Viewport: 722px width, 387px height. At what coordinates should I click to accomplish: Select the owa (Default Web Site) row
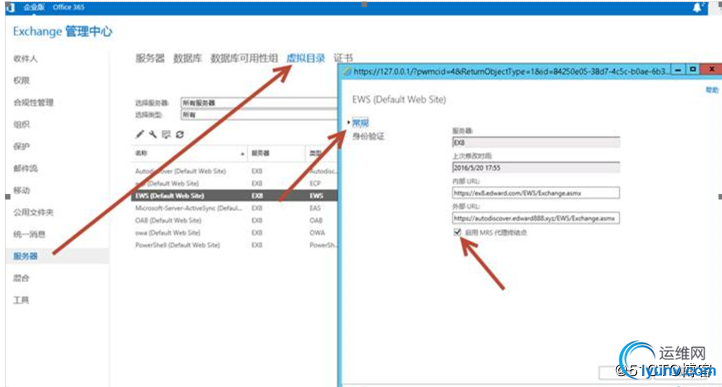point(234,233)
